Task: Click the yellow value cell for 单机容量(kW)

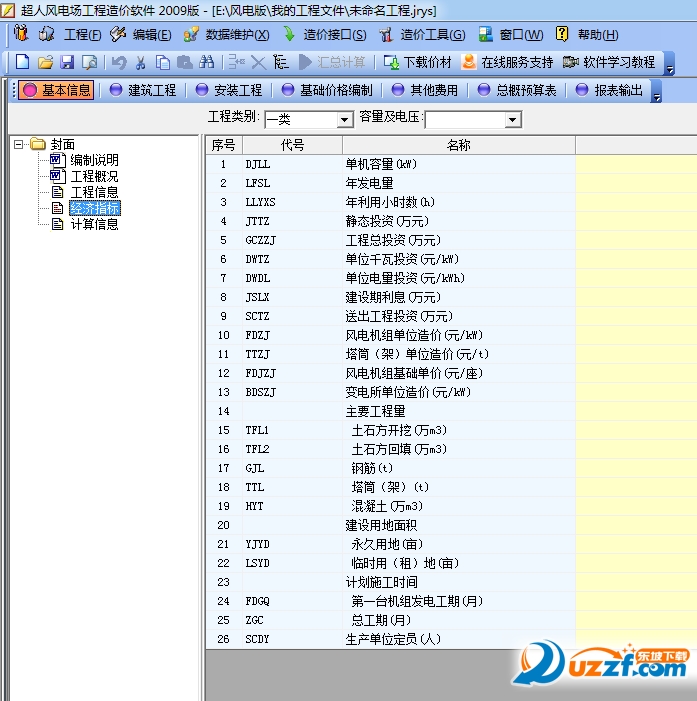Action: (636, 164)
